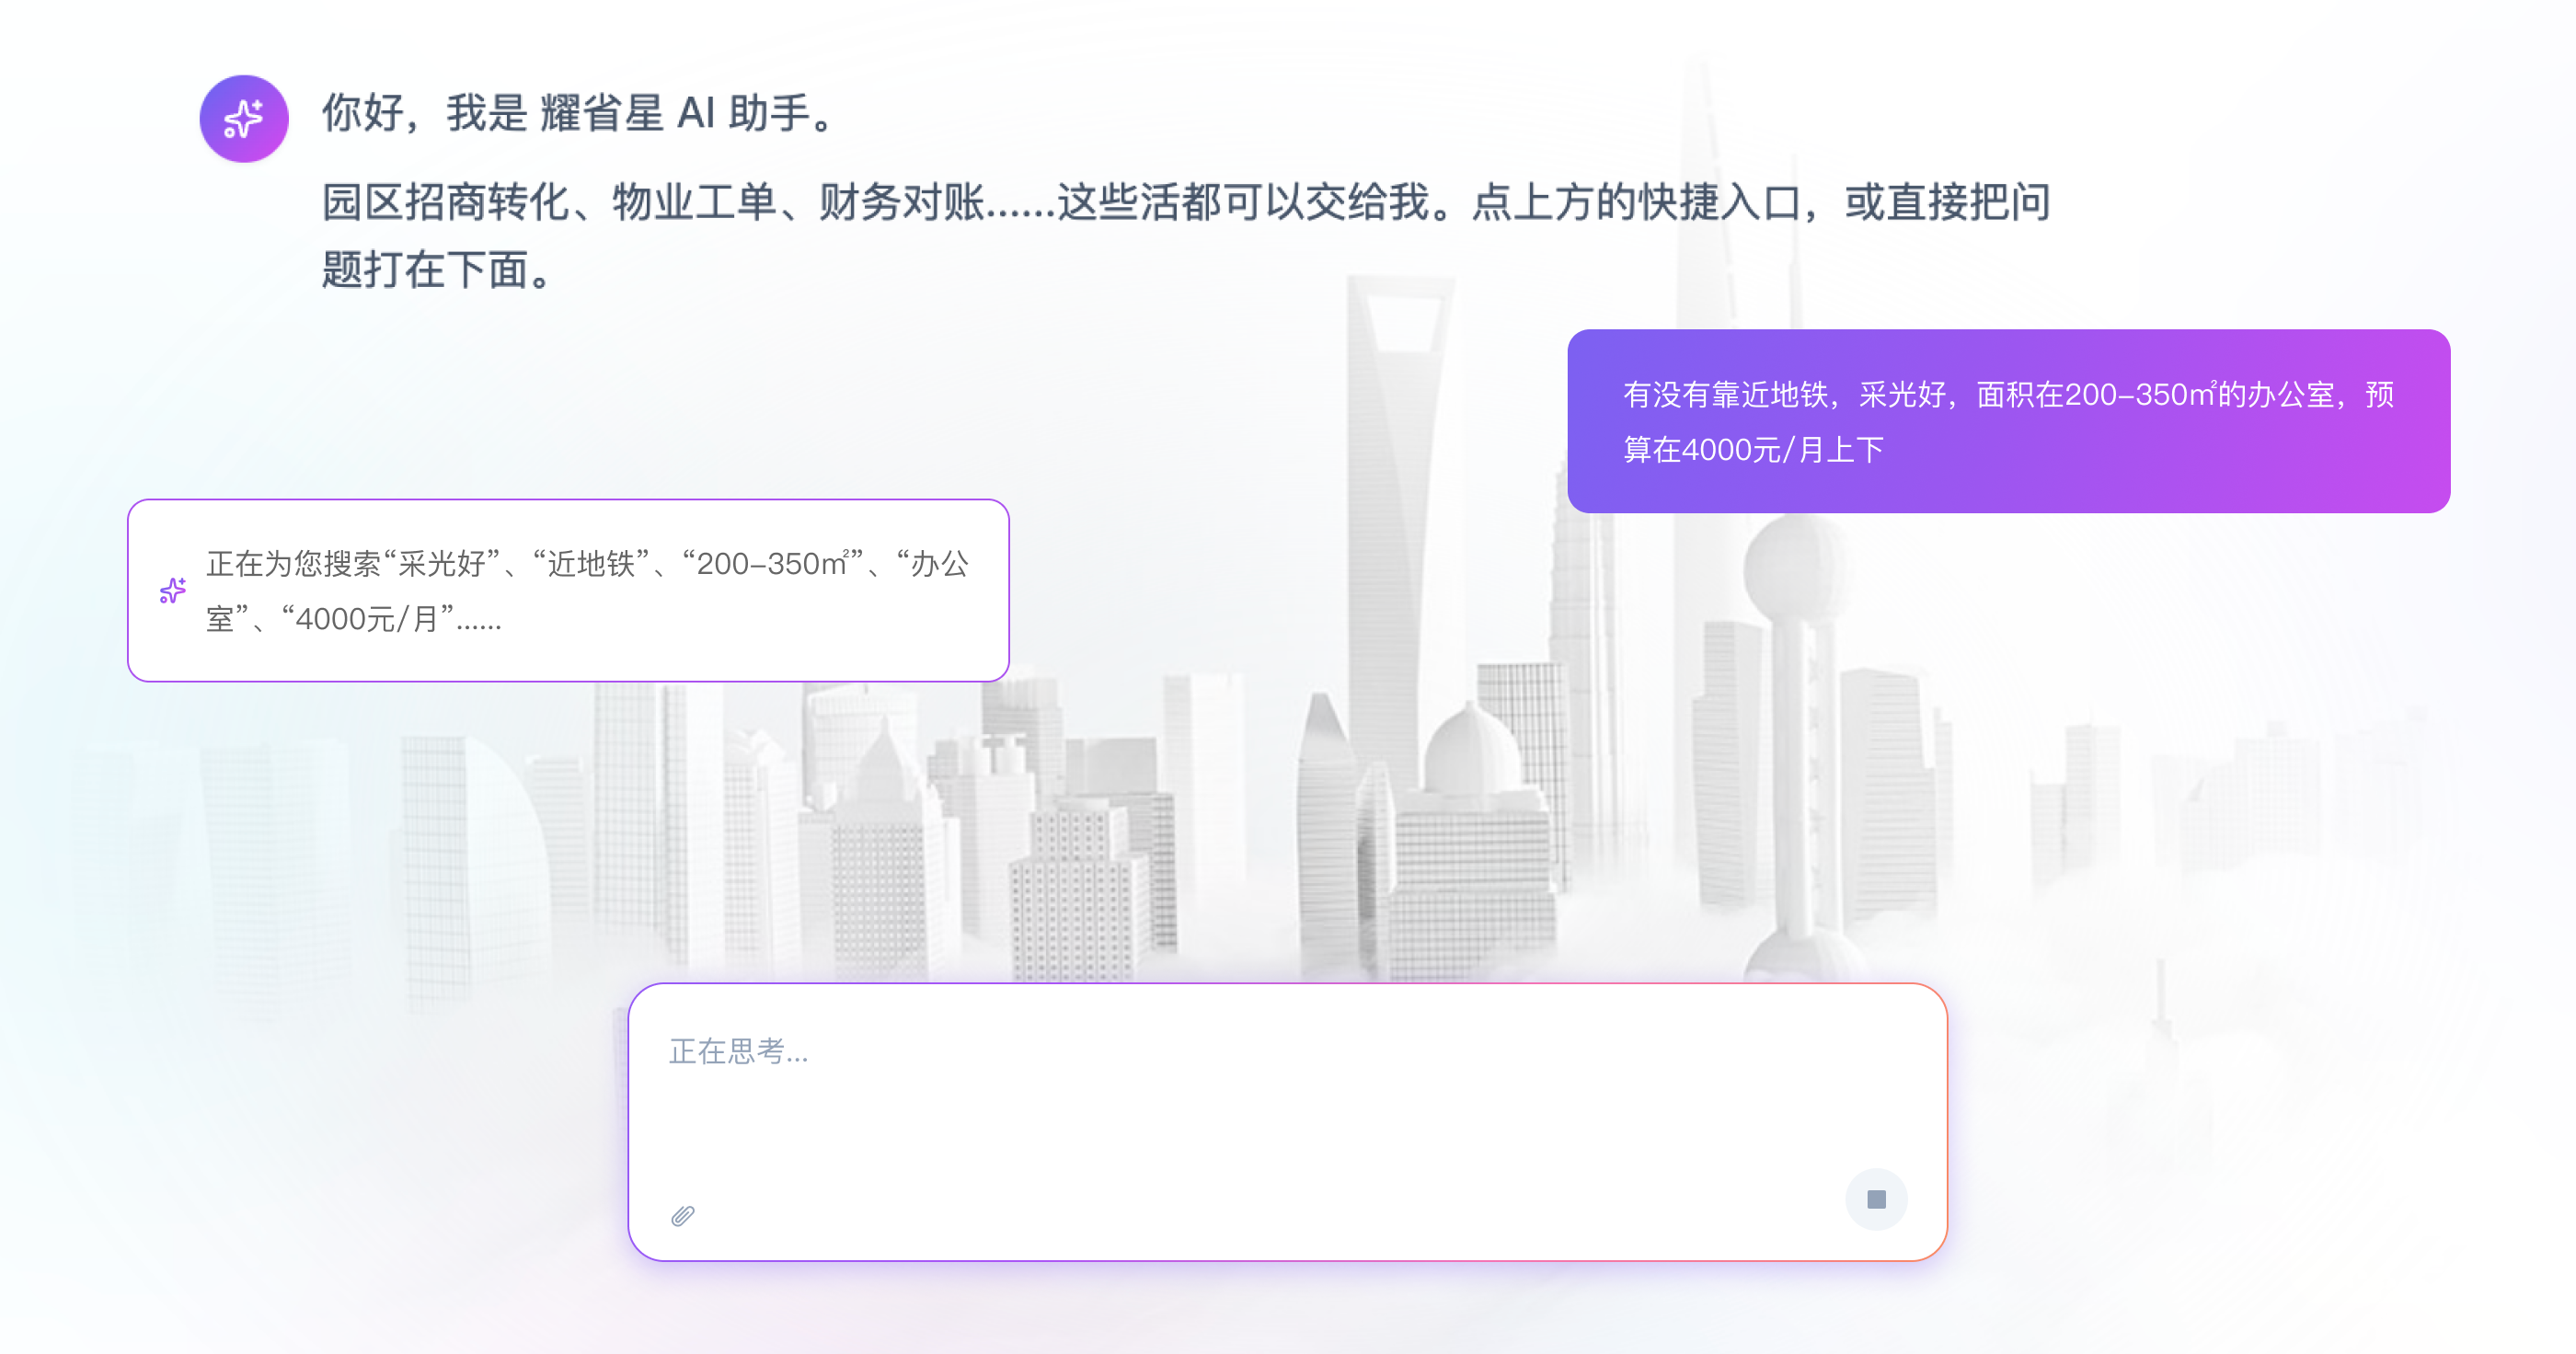2576x1354 pixels.
Task: Click the '正在为您搜索' search status bubble
Action: point(568,590)
